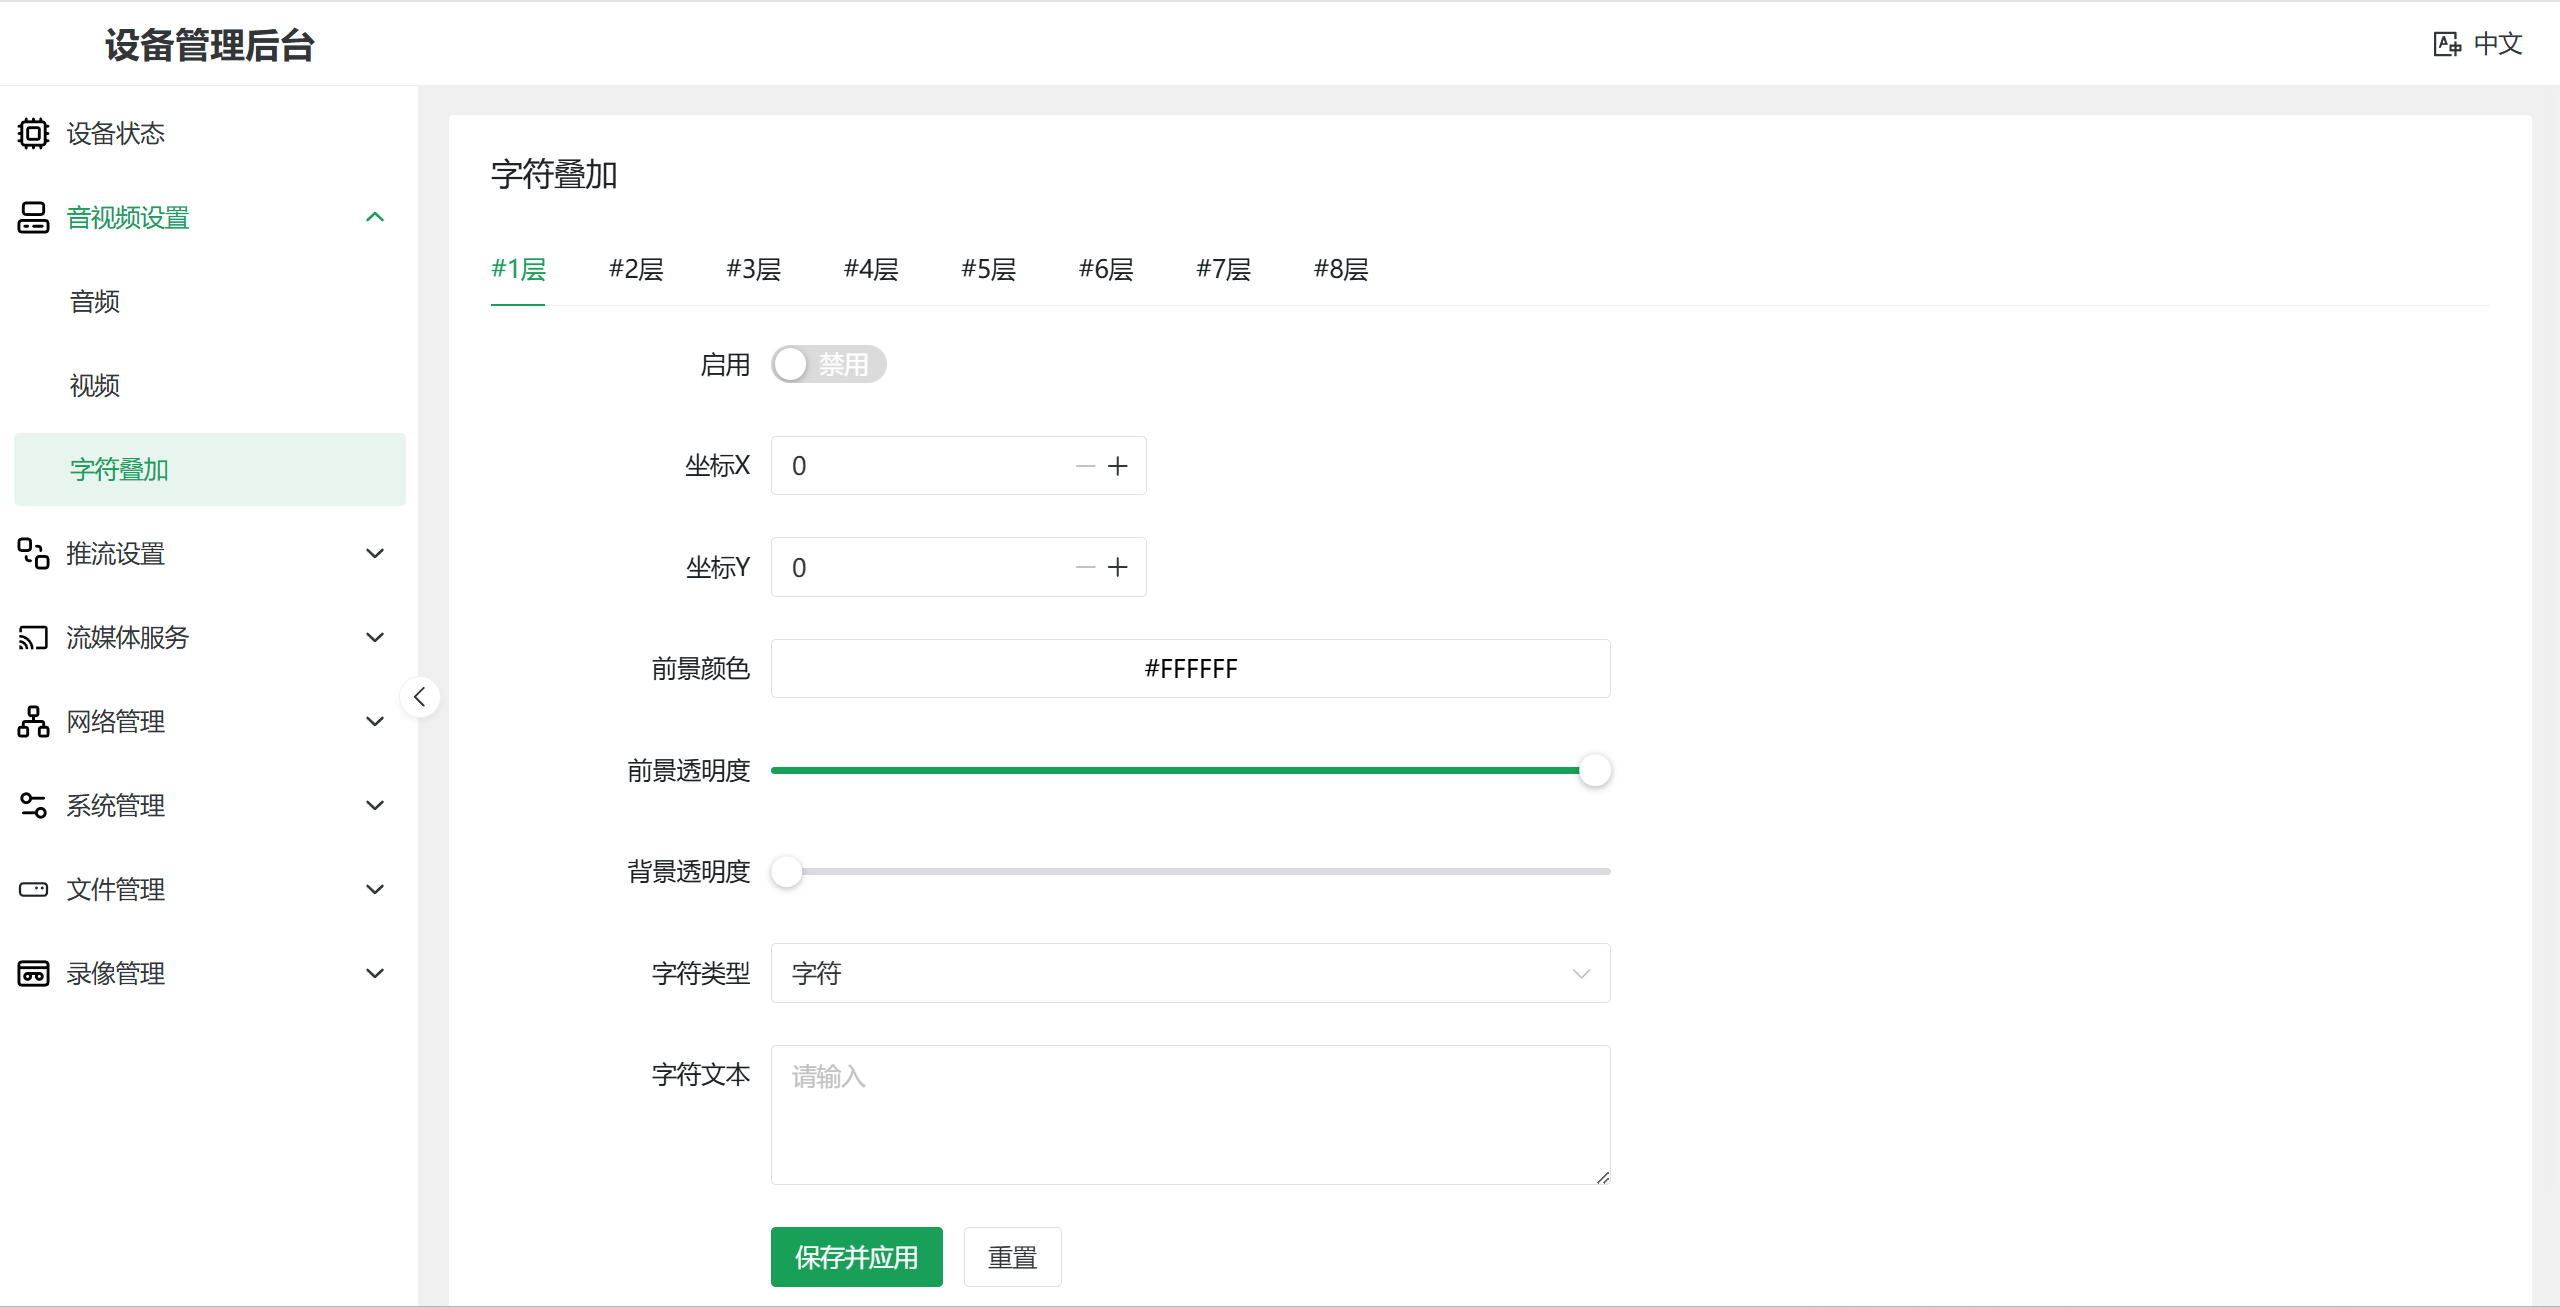This screenshot has width=2560, height=1307.
Task: Click the system management sliders icon
Action: click(x=33, y=805)
